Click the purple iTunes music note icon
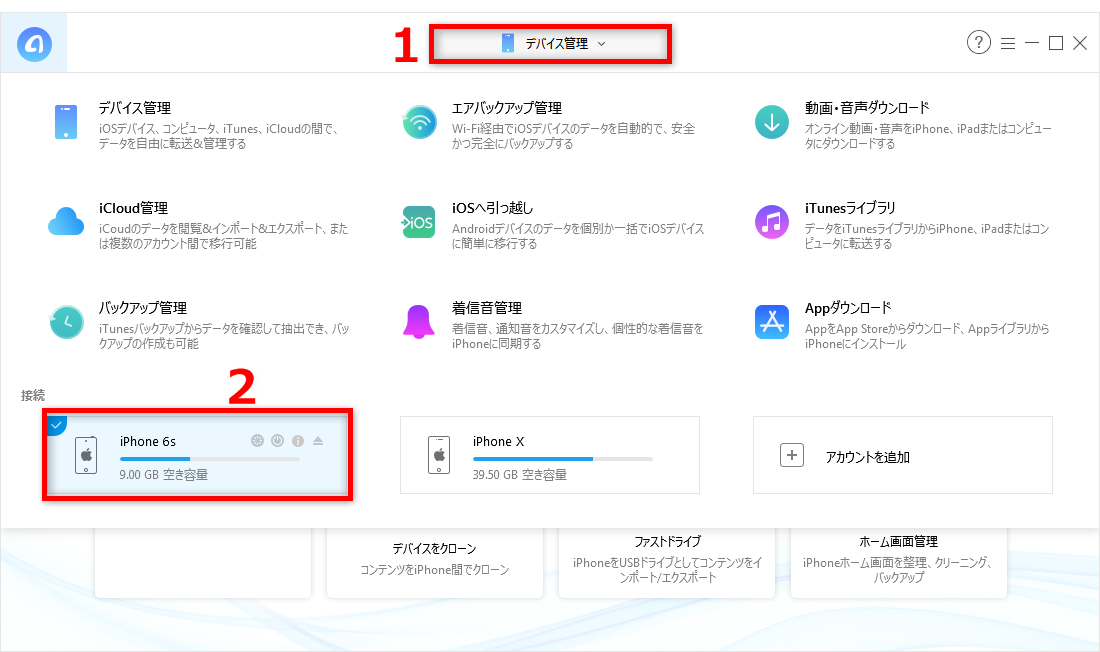Screen dimensions: 1100x652 tap(772, 222)
